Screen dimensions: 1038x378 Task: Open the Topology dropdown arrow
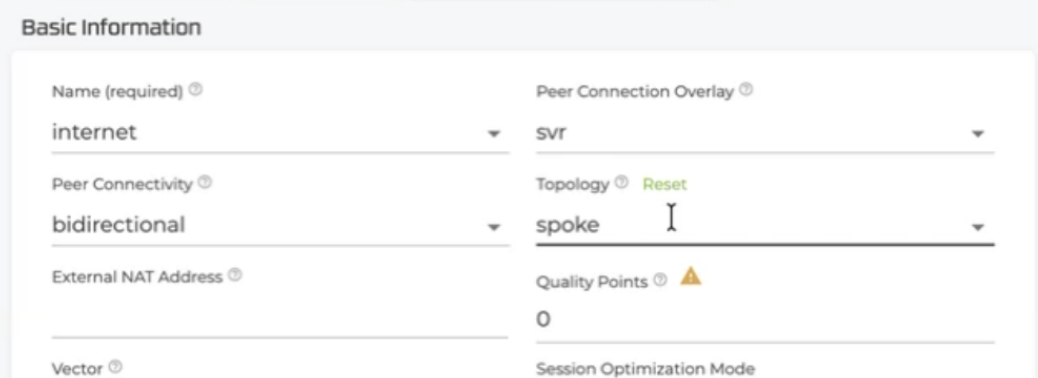pos(978,227)
